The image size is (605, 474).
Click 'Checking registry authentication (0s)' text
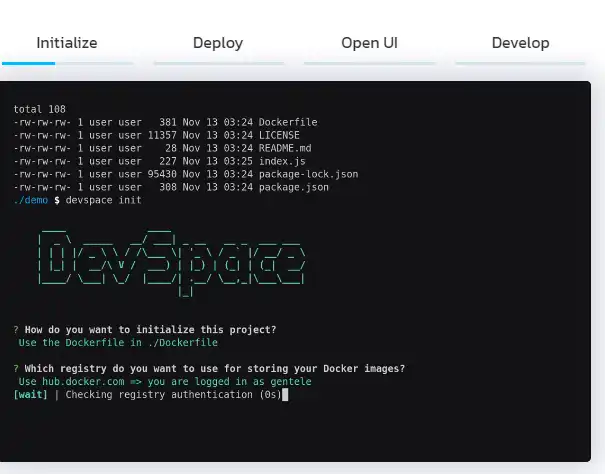(x=174, y=395)
